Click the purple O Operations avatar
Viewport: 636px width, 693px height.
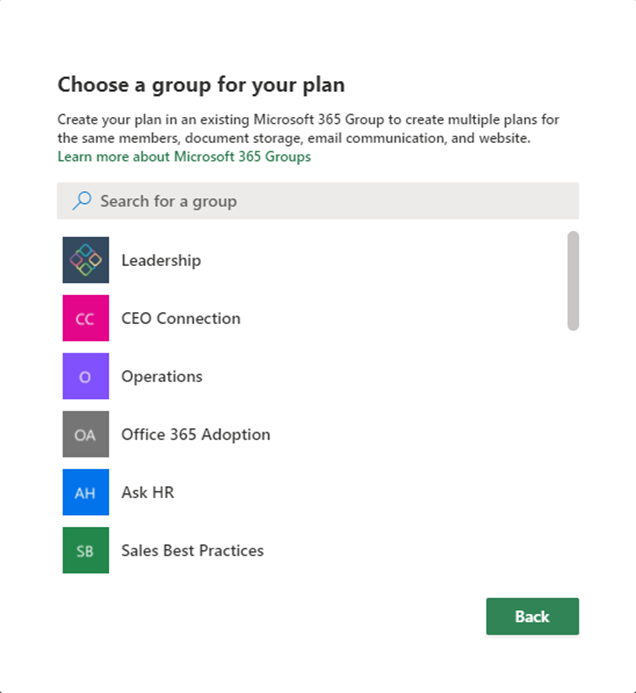86,376
